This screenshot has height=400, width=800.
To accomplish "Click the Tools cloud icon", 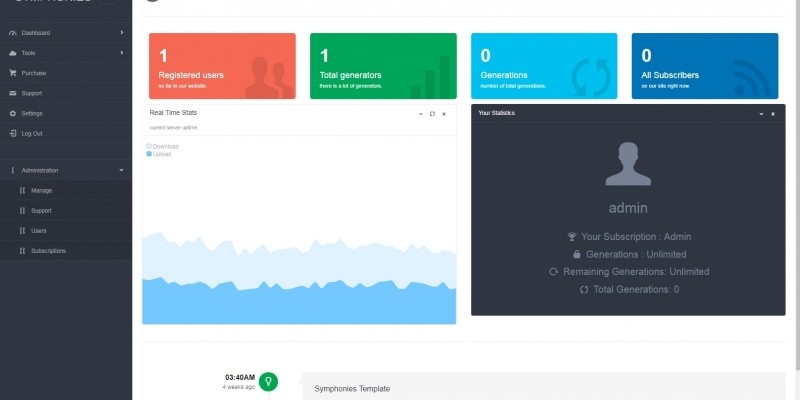I will tap(12, 53).
